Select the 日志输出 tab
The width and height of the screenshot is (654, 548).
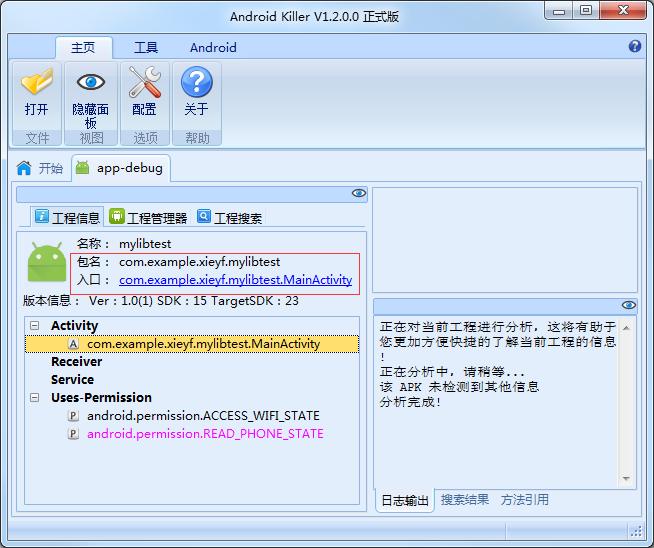click(405, 500)
